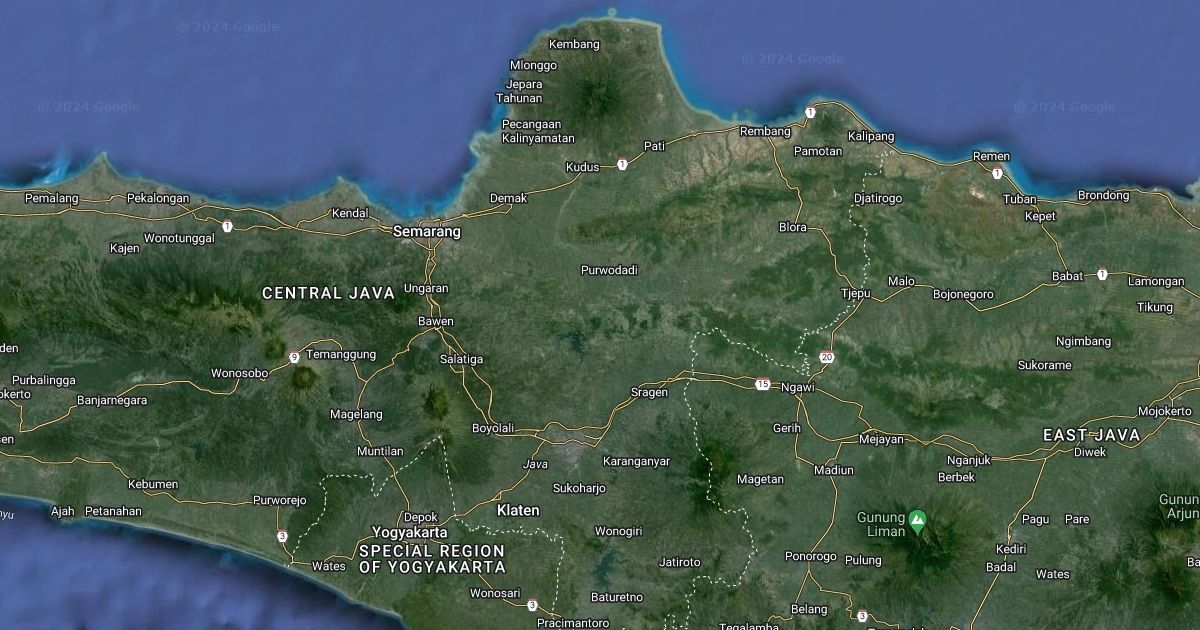Select the Semarang city label
The image size is (1200, 630).
[427, 231]
